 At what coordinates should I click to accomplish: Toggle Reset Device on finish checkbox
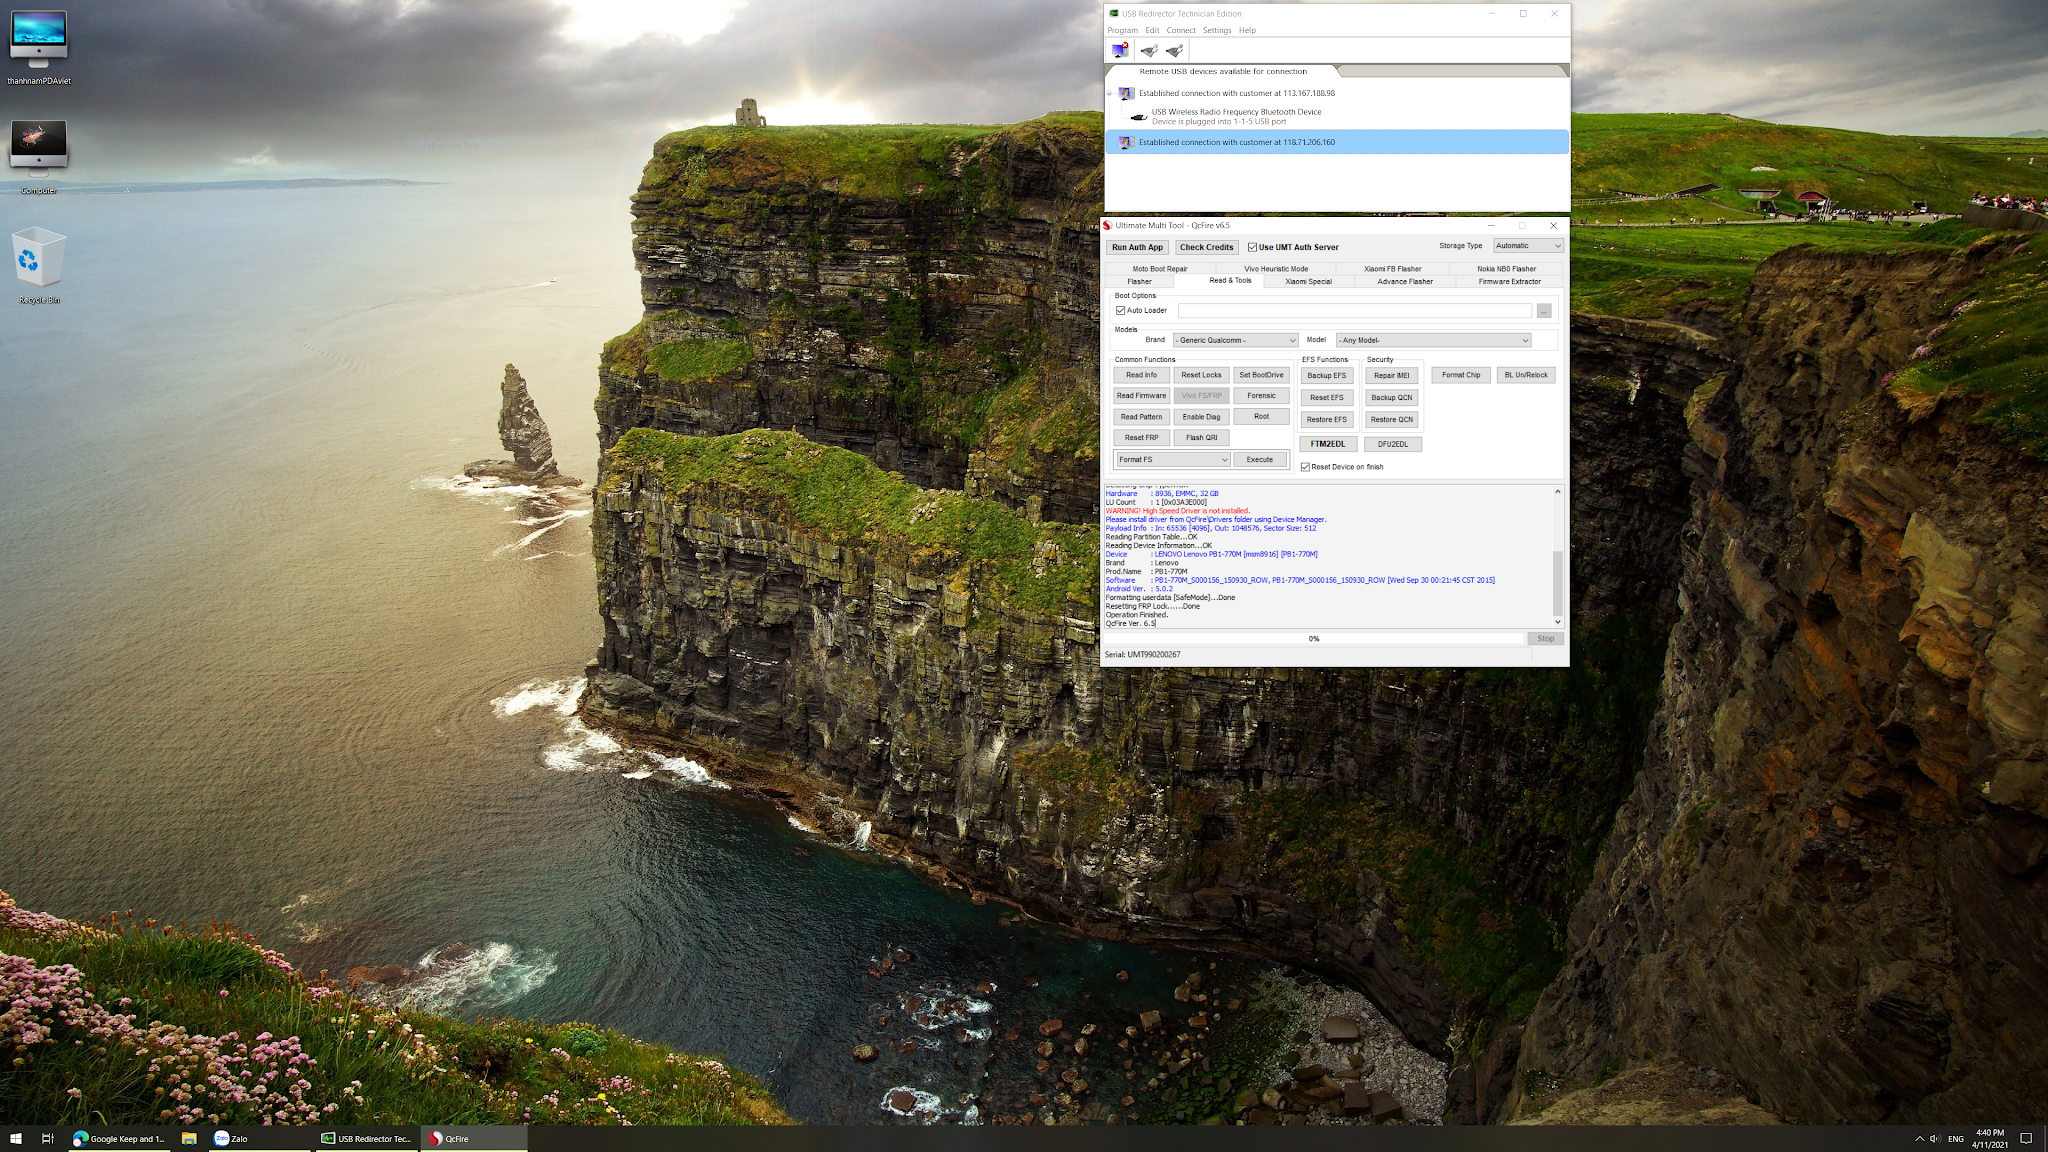1305,467
